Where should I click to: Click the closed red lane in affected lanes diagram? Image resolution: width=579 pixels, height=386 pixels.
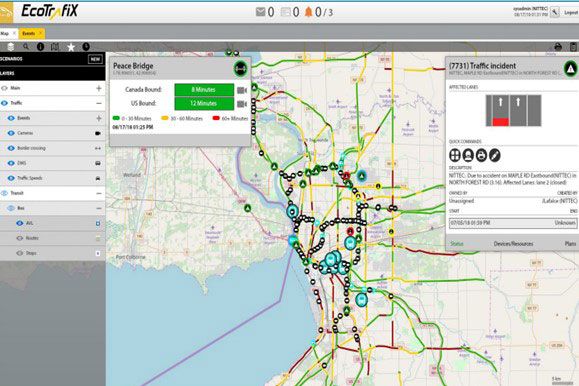[501, 122]
